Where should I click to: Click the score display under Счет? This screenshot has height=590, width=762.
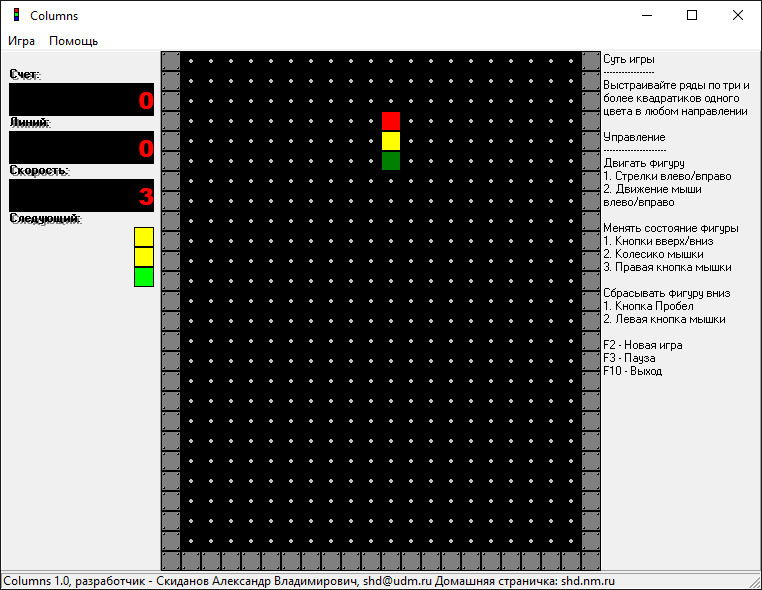coord(81,100)
